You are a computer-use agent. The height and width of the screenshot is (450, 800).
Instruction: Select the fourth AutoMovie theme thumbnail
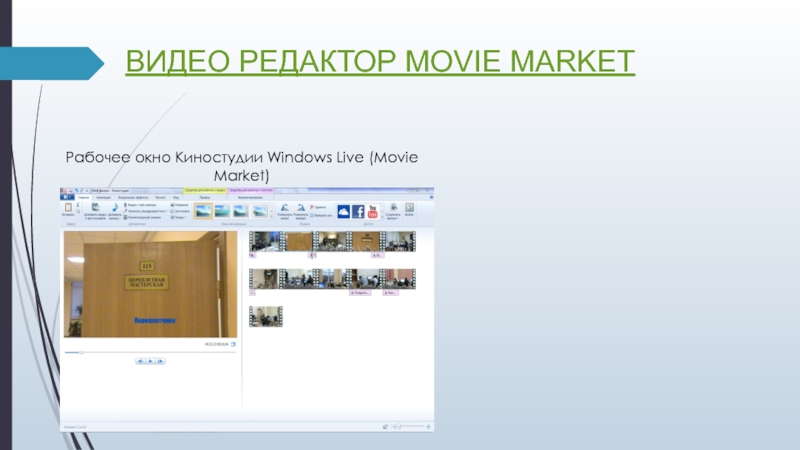tap(260, 211)
